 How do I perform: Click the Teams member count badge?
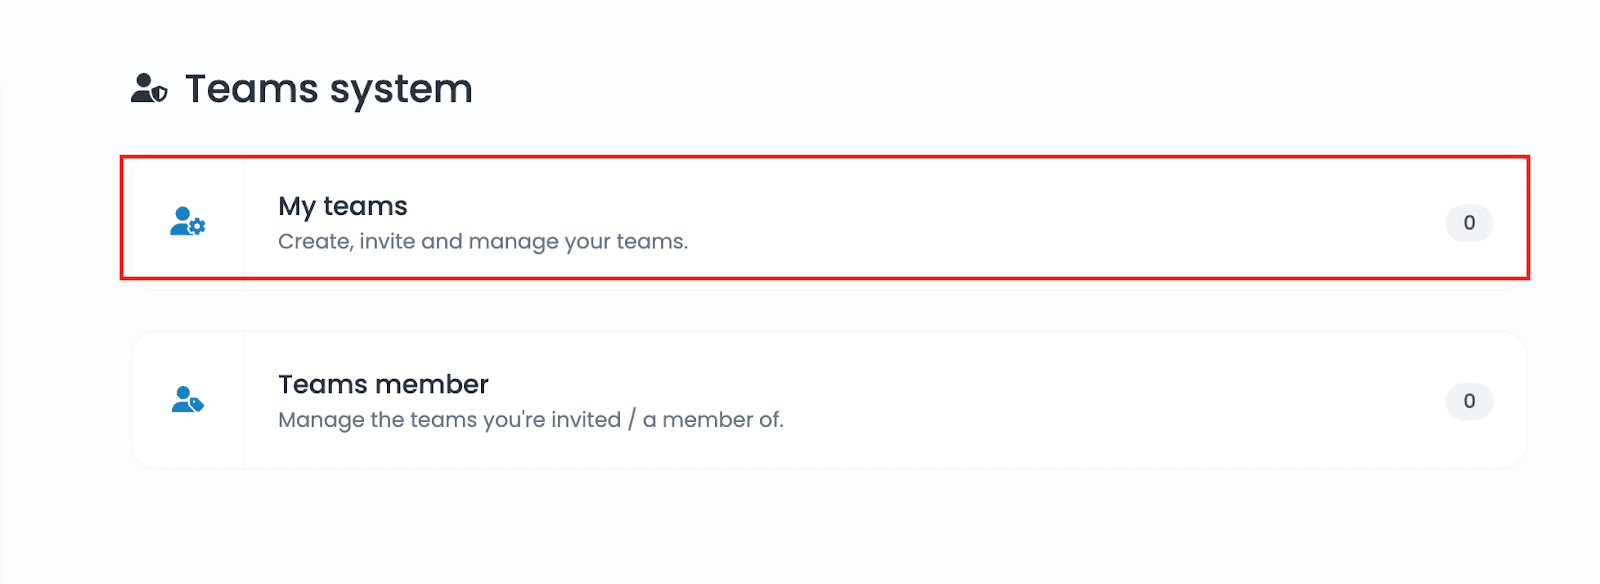pyautogui.click(x=1468, y=401)
